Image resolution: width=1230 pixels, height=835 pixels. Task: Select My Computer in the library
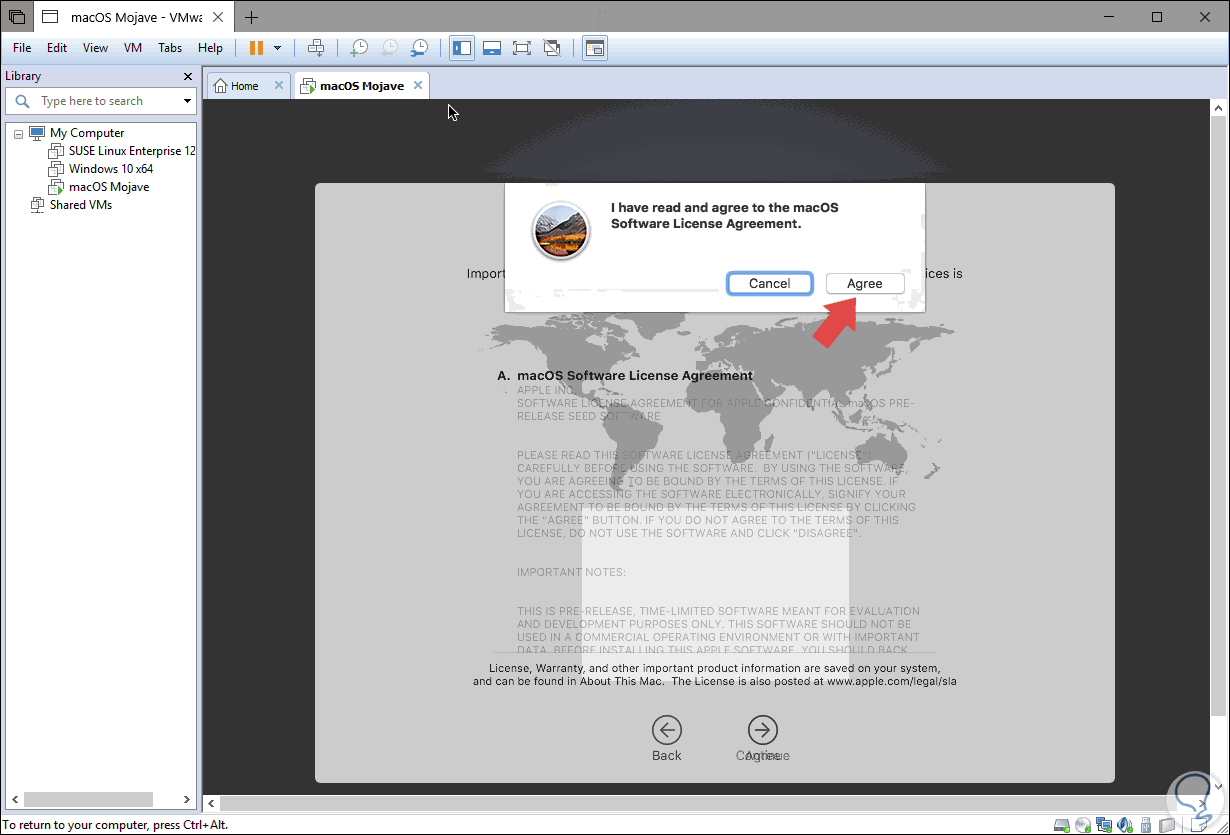click(x=87, y=133)
